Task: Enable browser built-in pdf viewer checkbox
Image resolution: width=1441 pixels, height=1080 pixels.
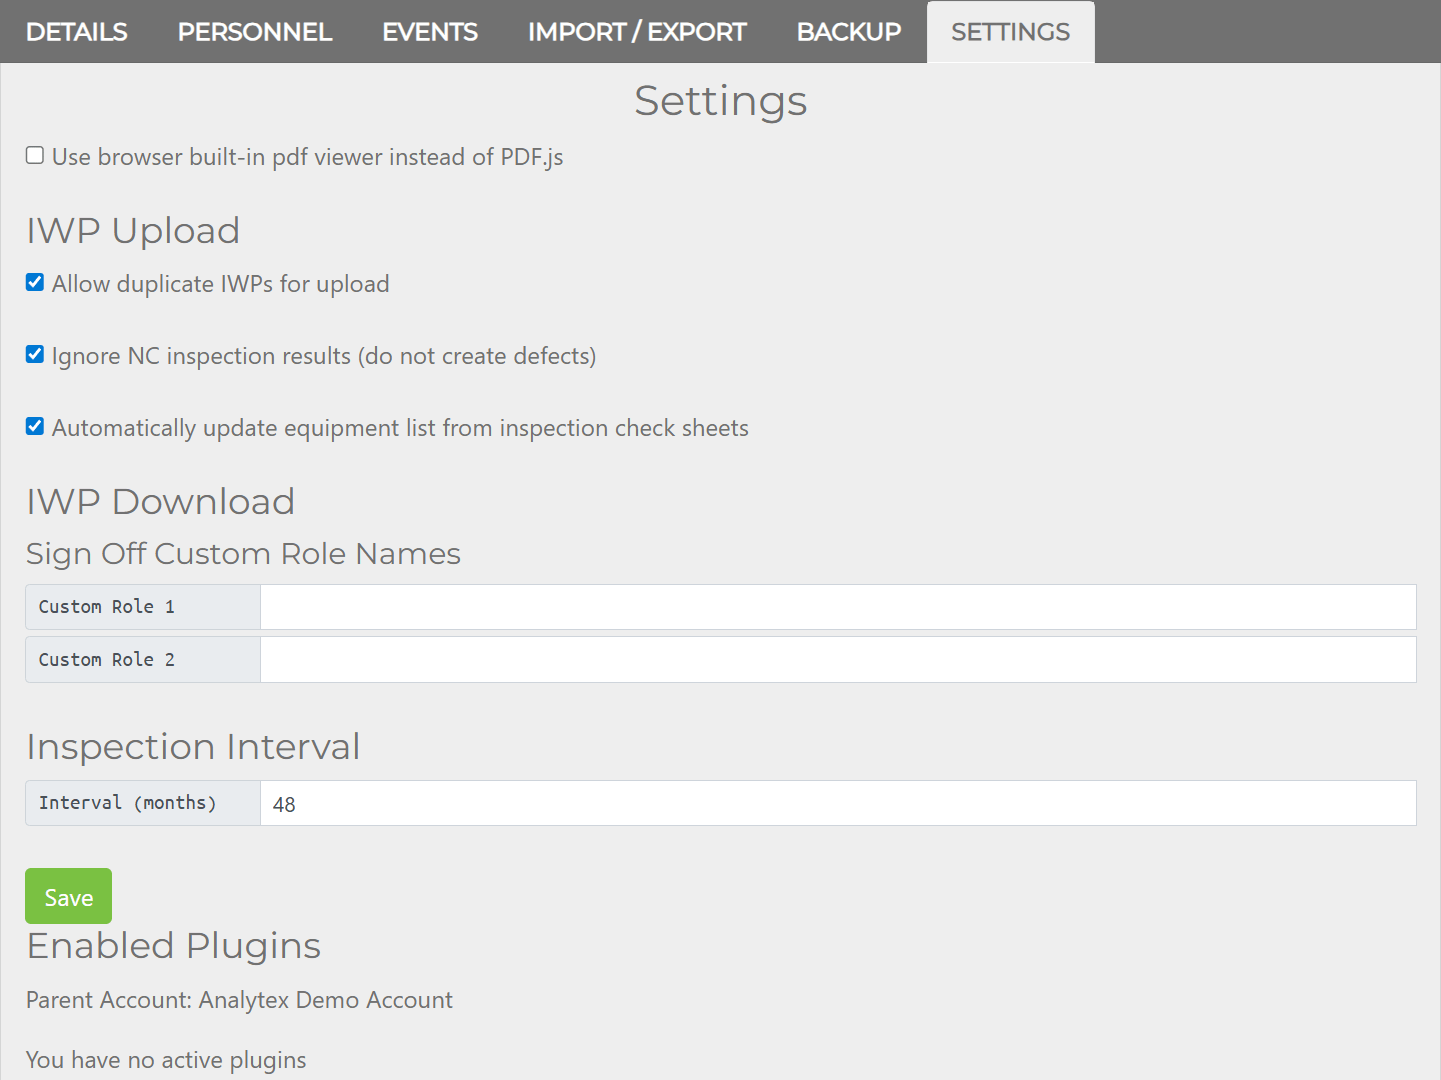Action: click(35, 155)
